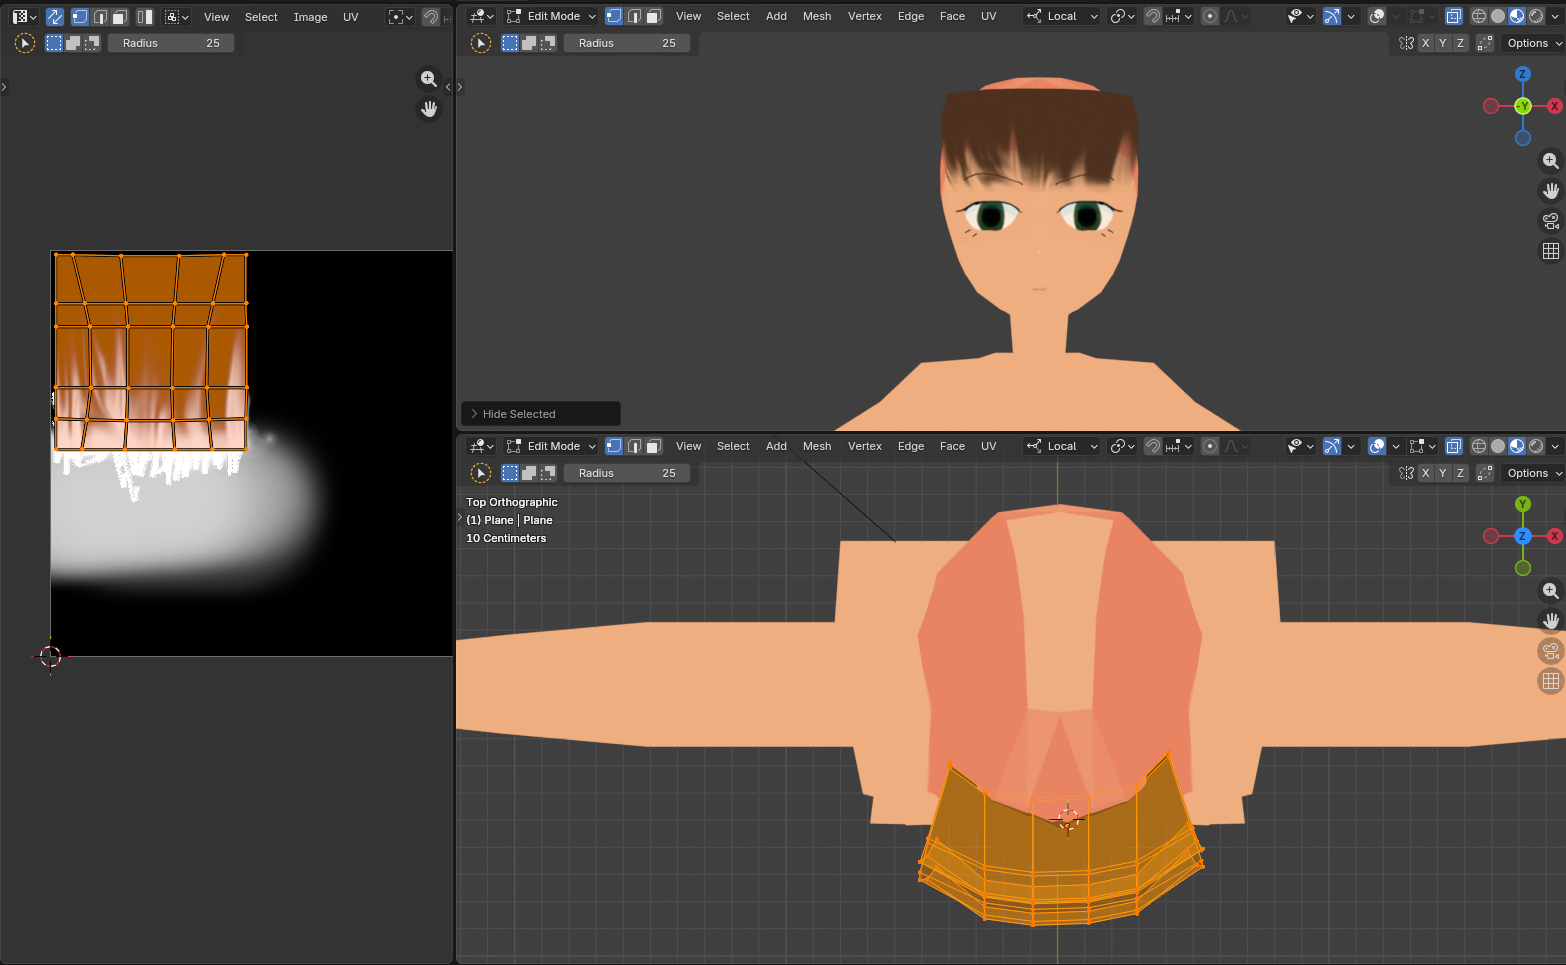The height and width of the screenshot is (965, 1566).
Task: Open Select menu in bottom viewport
Action: [x=733, y=446]
